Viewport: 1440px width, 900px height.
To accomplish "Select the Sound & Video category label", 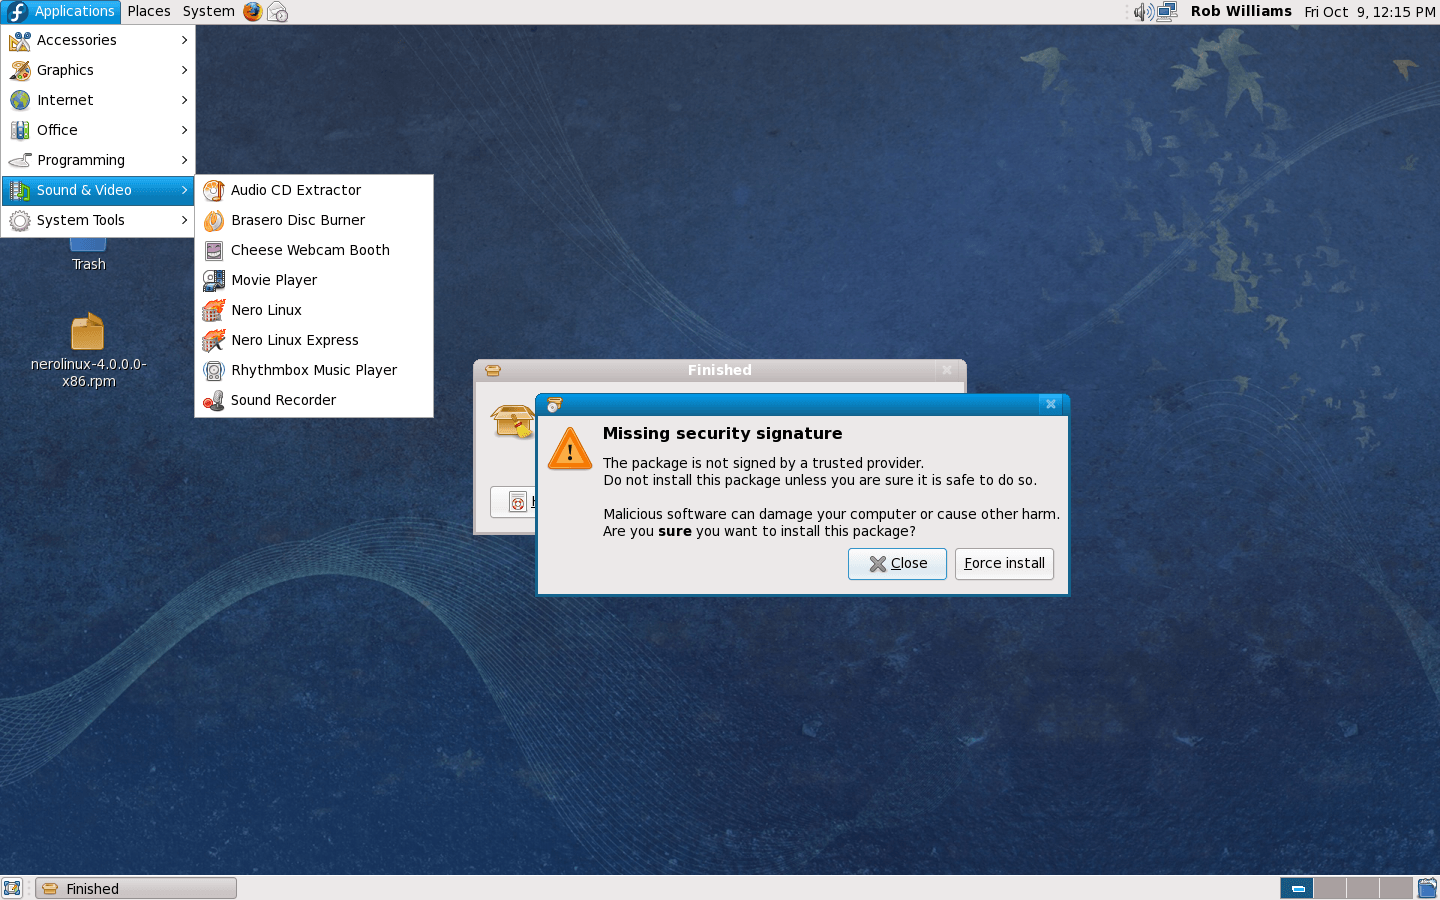I will 84,190.
